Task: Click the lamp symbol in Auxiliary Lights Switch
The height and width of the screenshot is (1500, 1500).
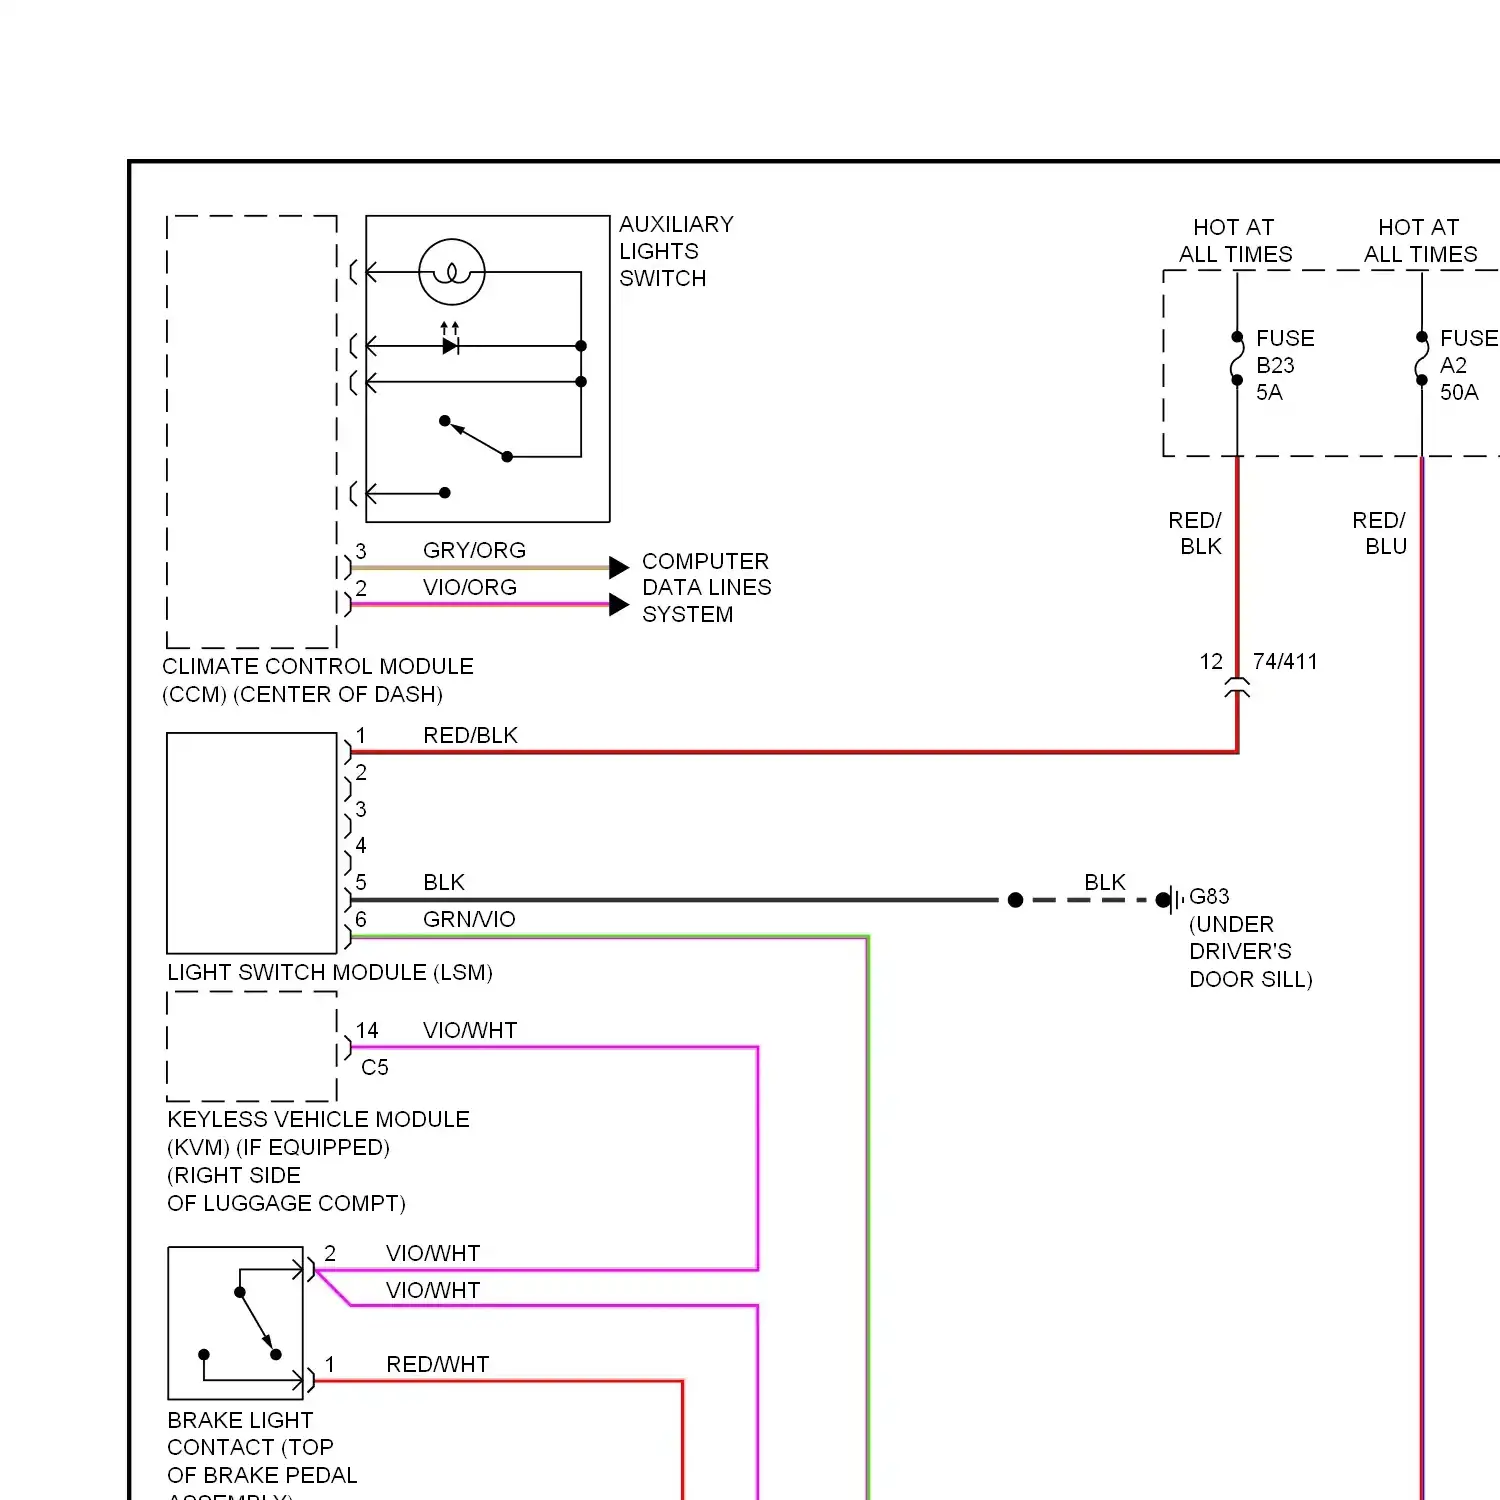Action: coord(452,272)
